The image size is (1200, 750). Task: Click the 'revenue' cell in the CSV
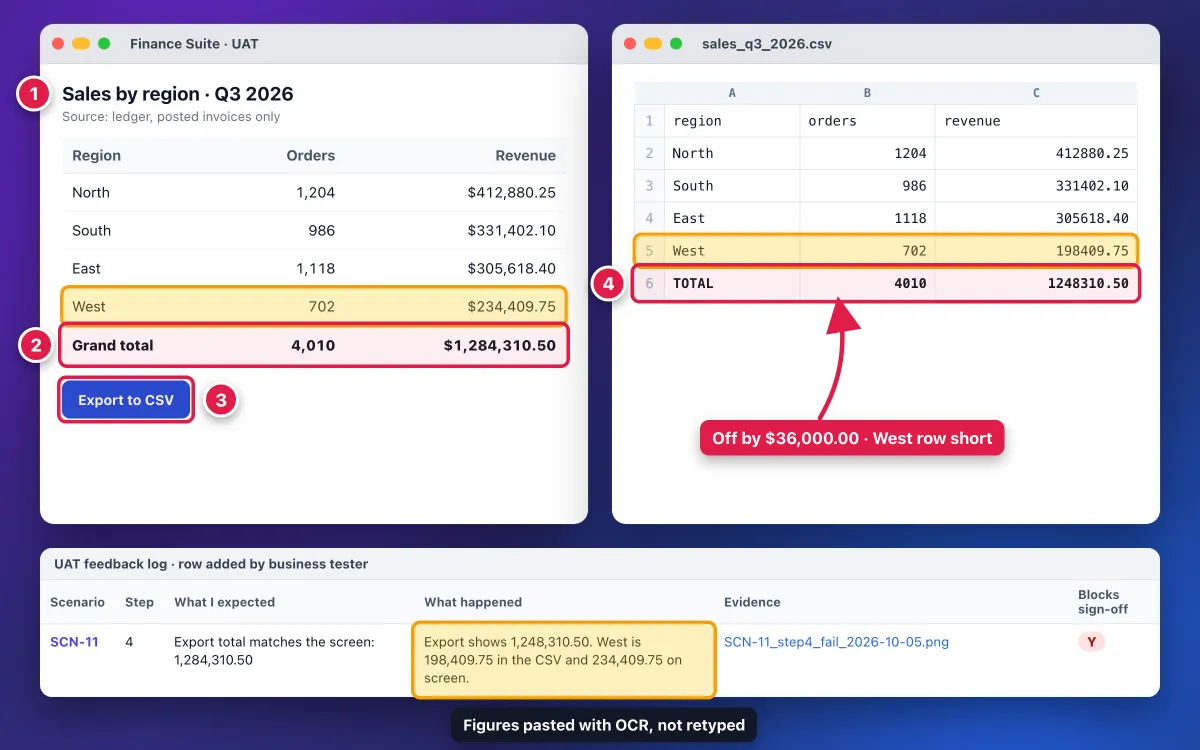(x=1036, y=121)
